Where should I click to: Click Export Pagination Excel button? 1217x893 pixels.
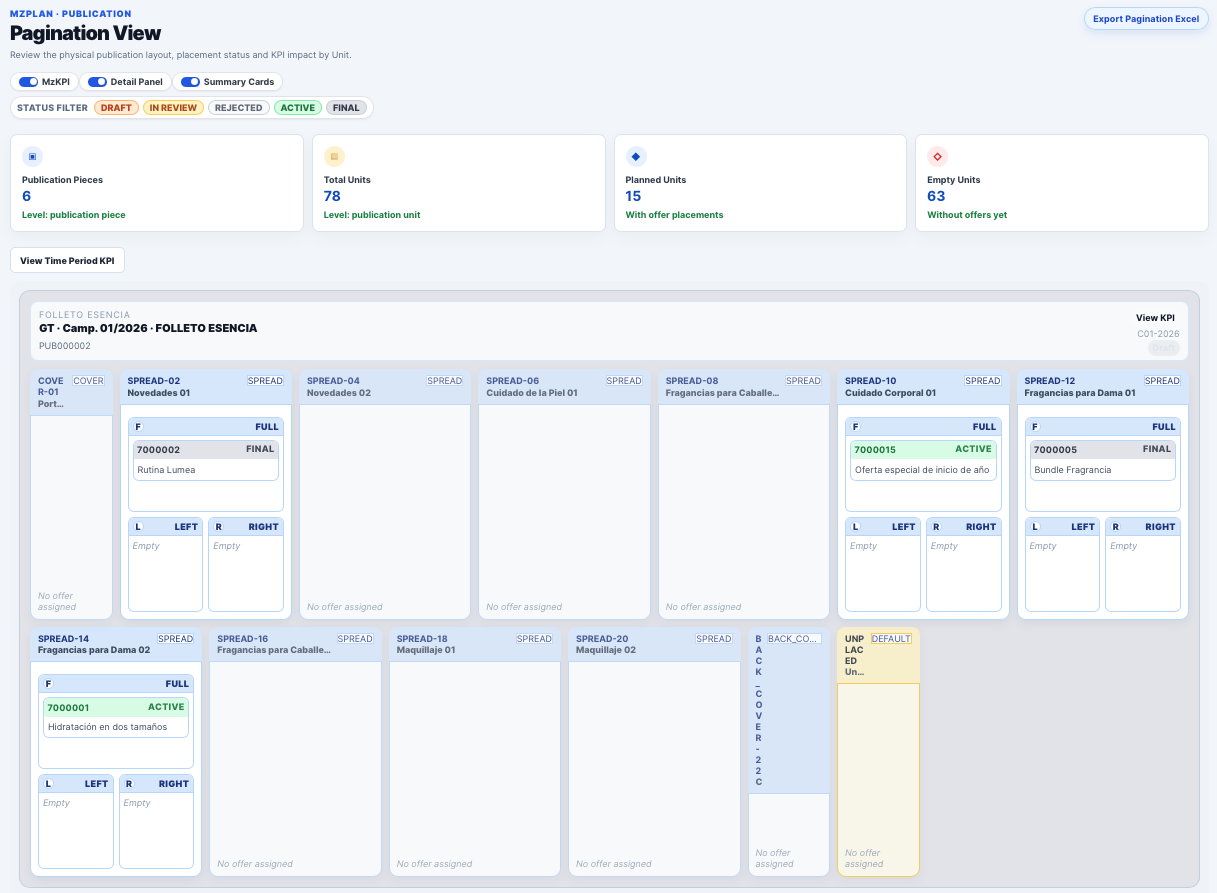point(1146,19)
